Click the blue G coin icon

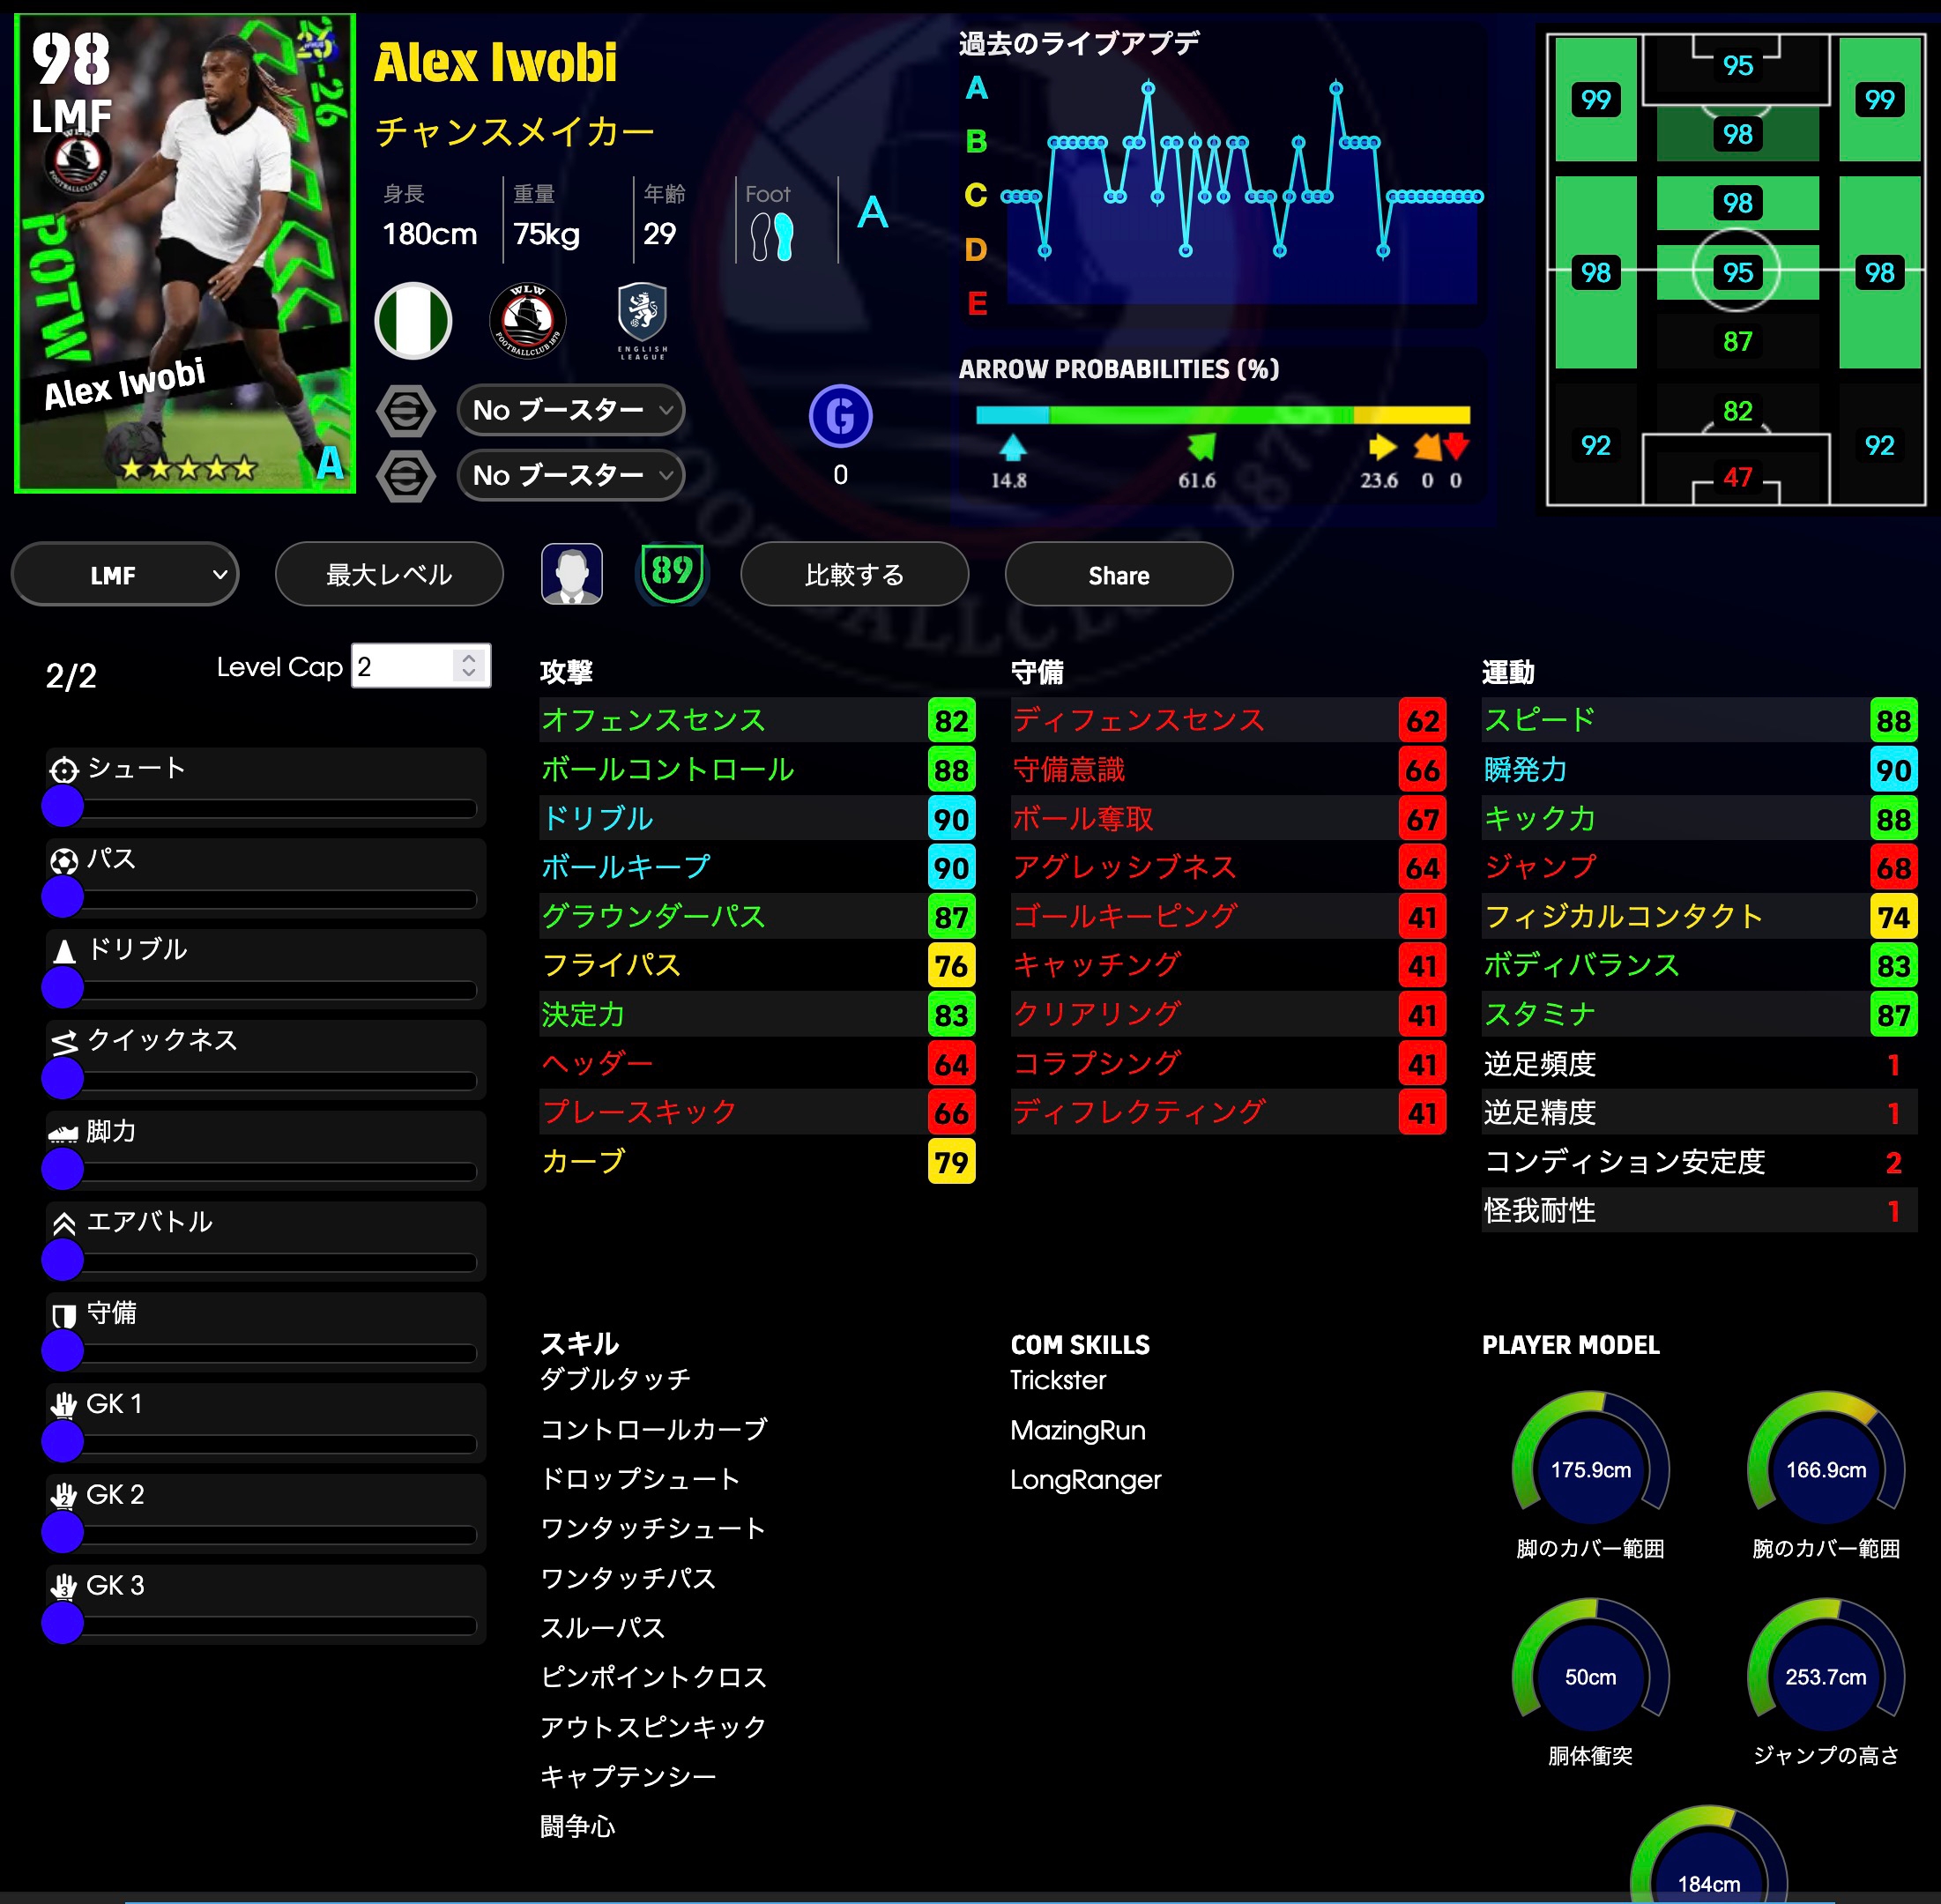pyautogui.click(x=840, y=416)
